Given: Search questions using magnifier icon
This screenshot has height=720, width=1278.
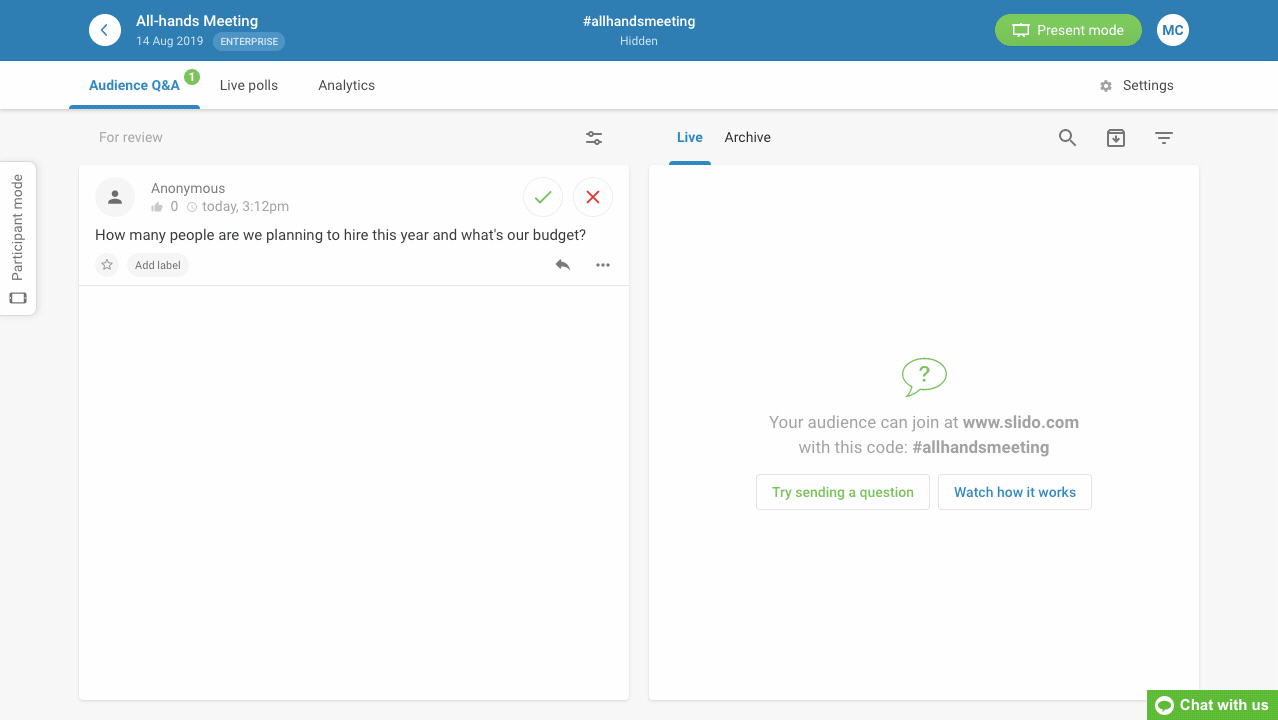Looking at the screenshot, I should click(1067, 138).
